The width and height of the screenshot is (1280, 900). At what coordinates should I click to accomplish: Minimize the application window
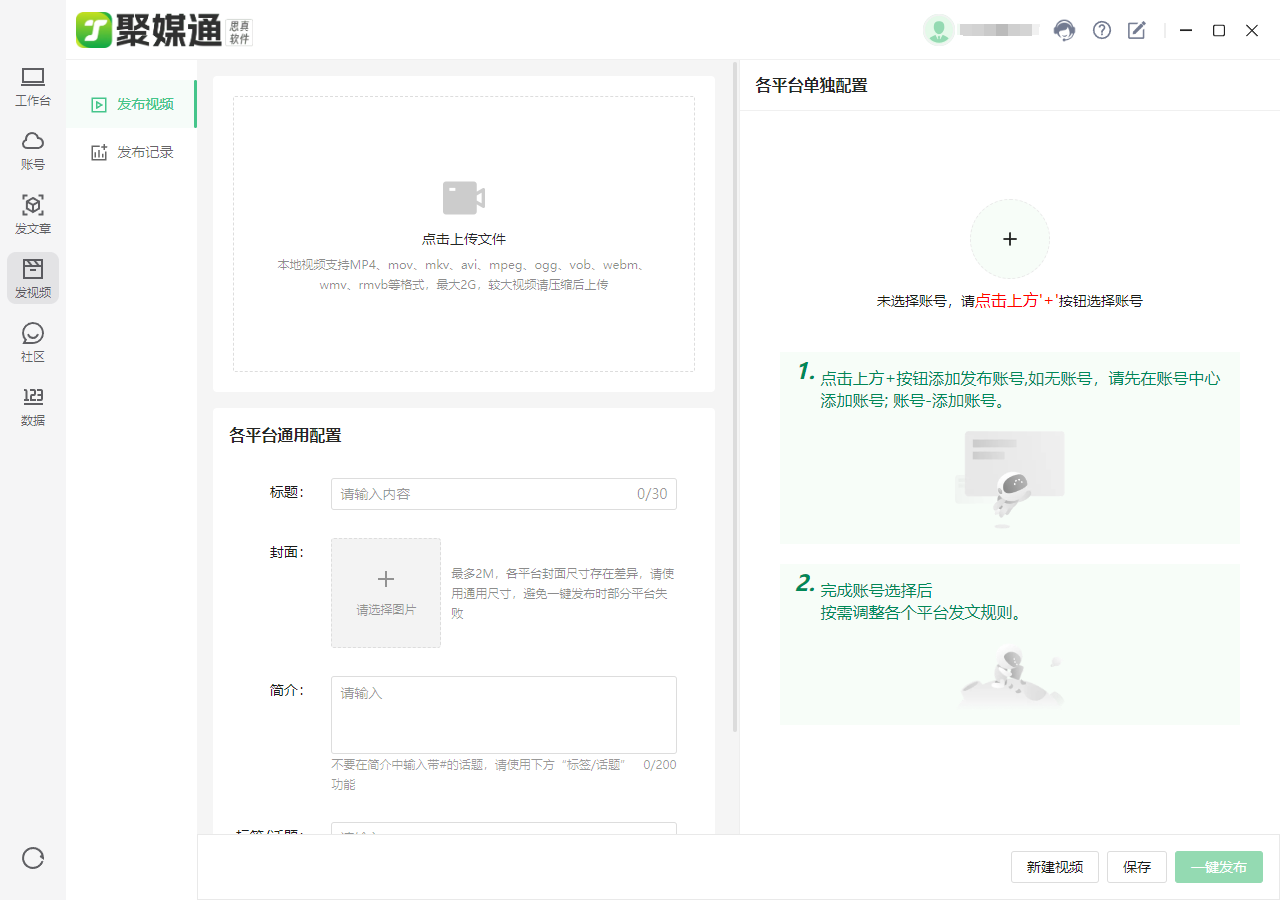(x=1186, y=30)
